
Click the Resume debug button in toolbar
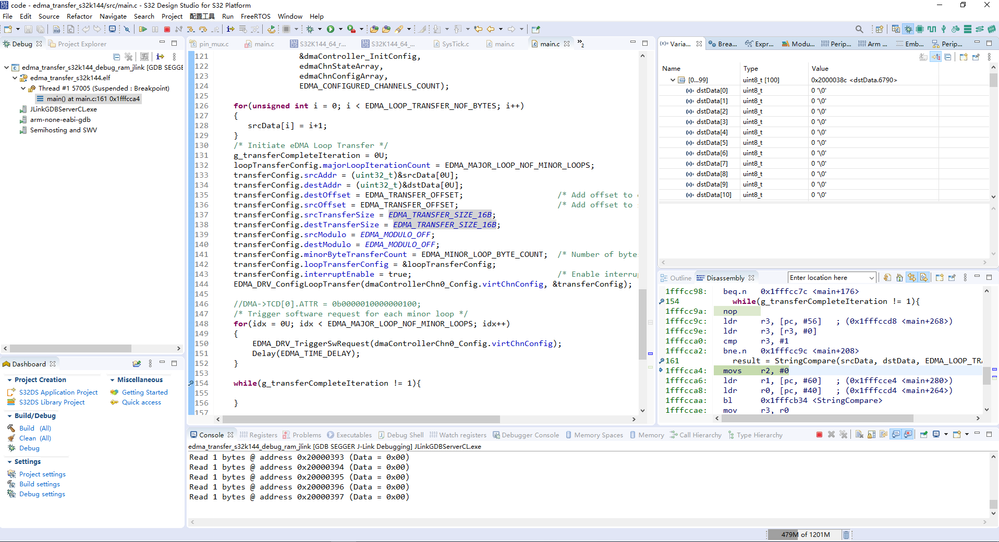pyautogui.click(x=143, y=29)
